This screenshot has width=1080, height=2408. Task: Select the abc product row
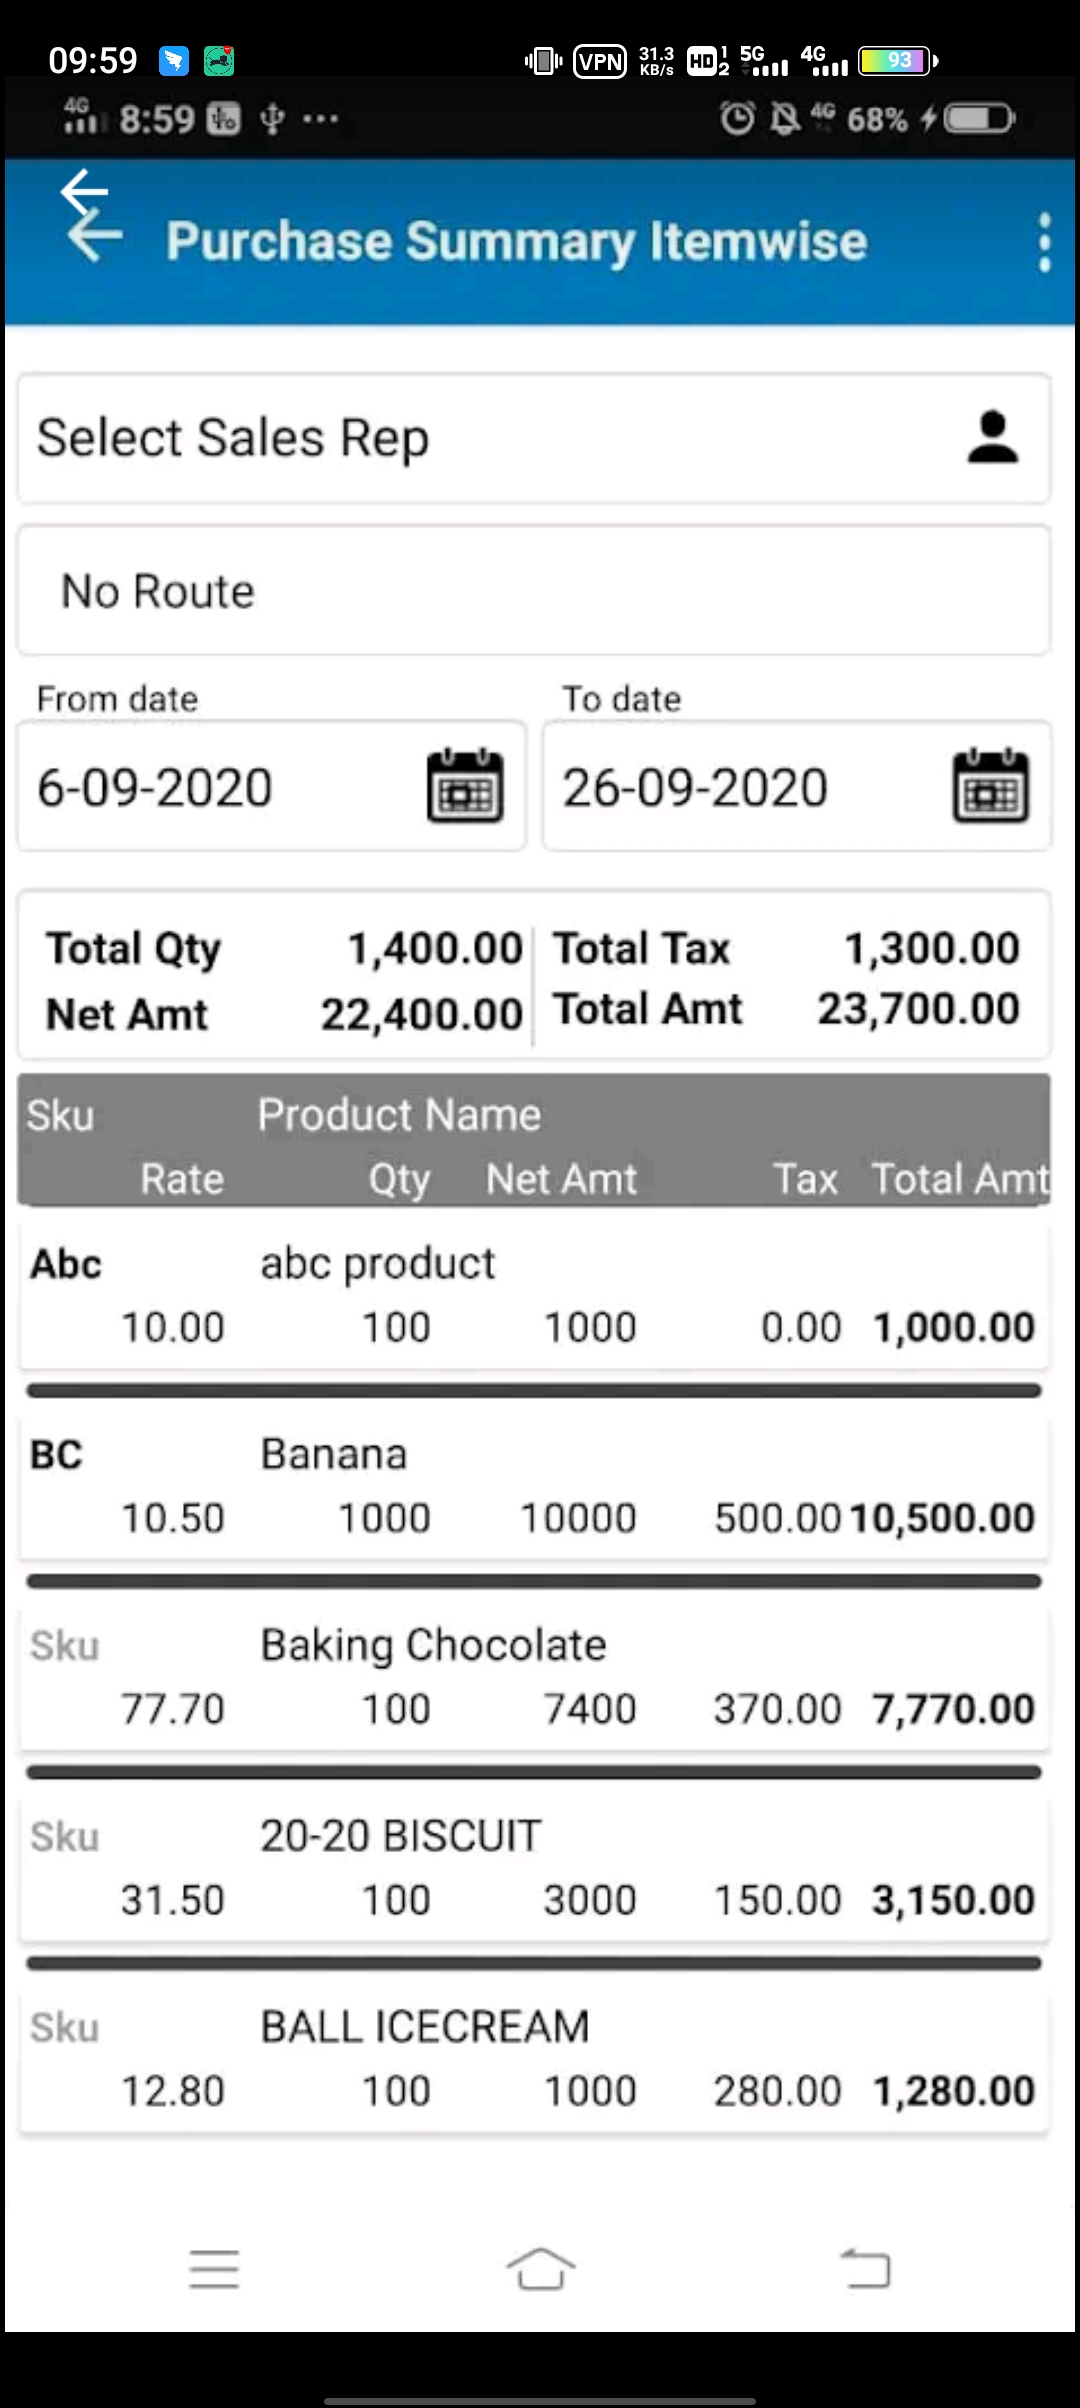click(534, 1295)
